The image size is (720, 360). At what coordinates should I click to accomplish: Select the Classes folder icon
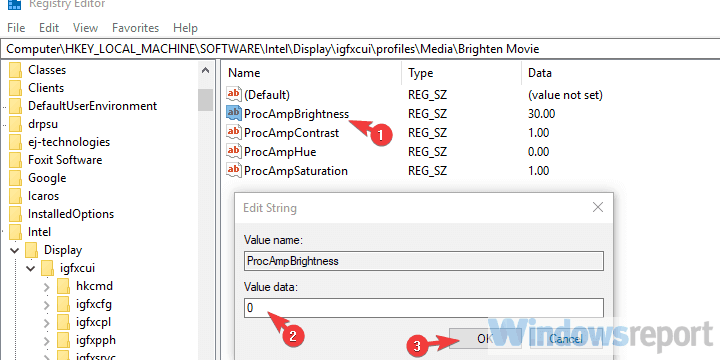[x=16, y=70]
